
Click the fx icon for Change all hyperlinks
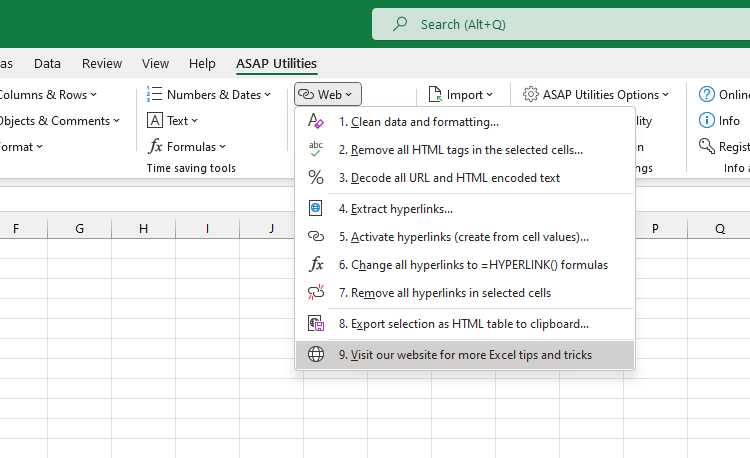pyautogui.click(x=316, y=264)
